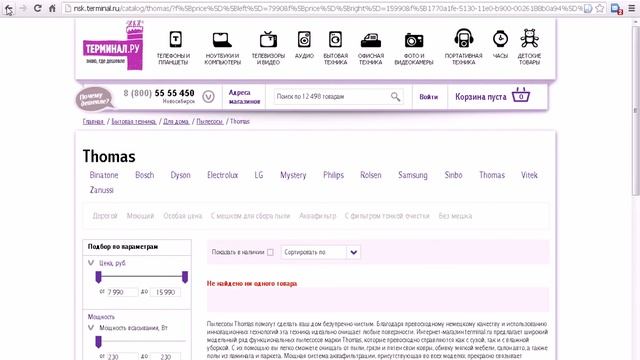Click the maximum price field showing 15 990

point(165,292)
